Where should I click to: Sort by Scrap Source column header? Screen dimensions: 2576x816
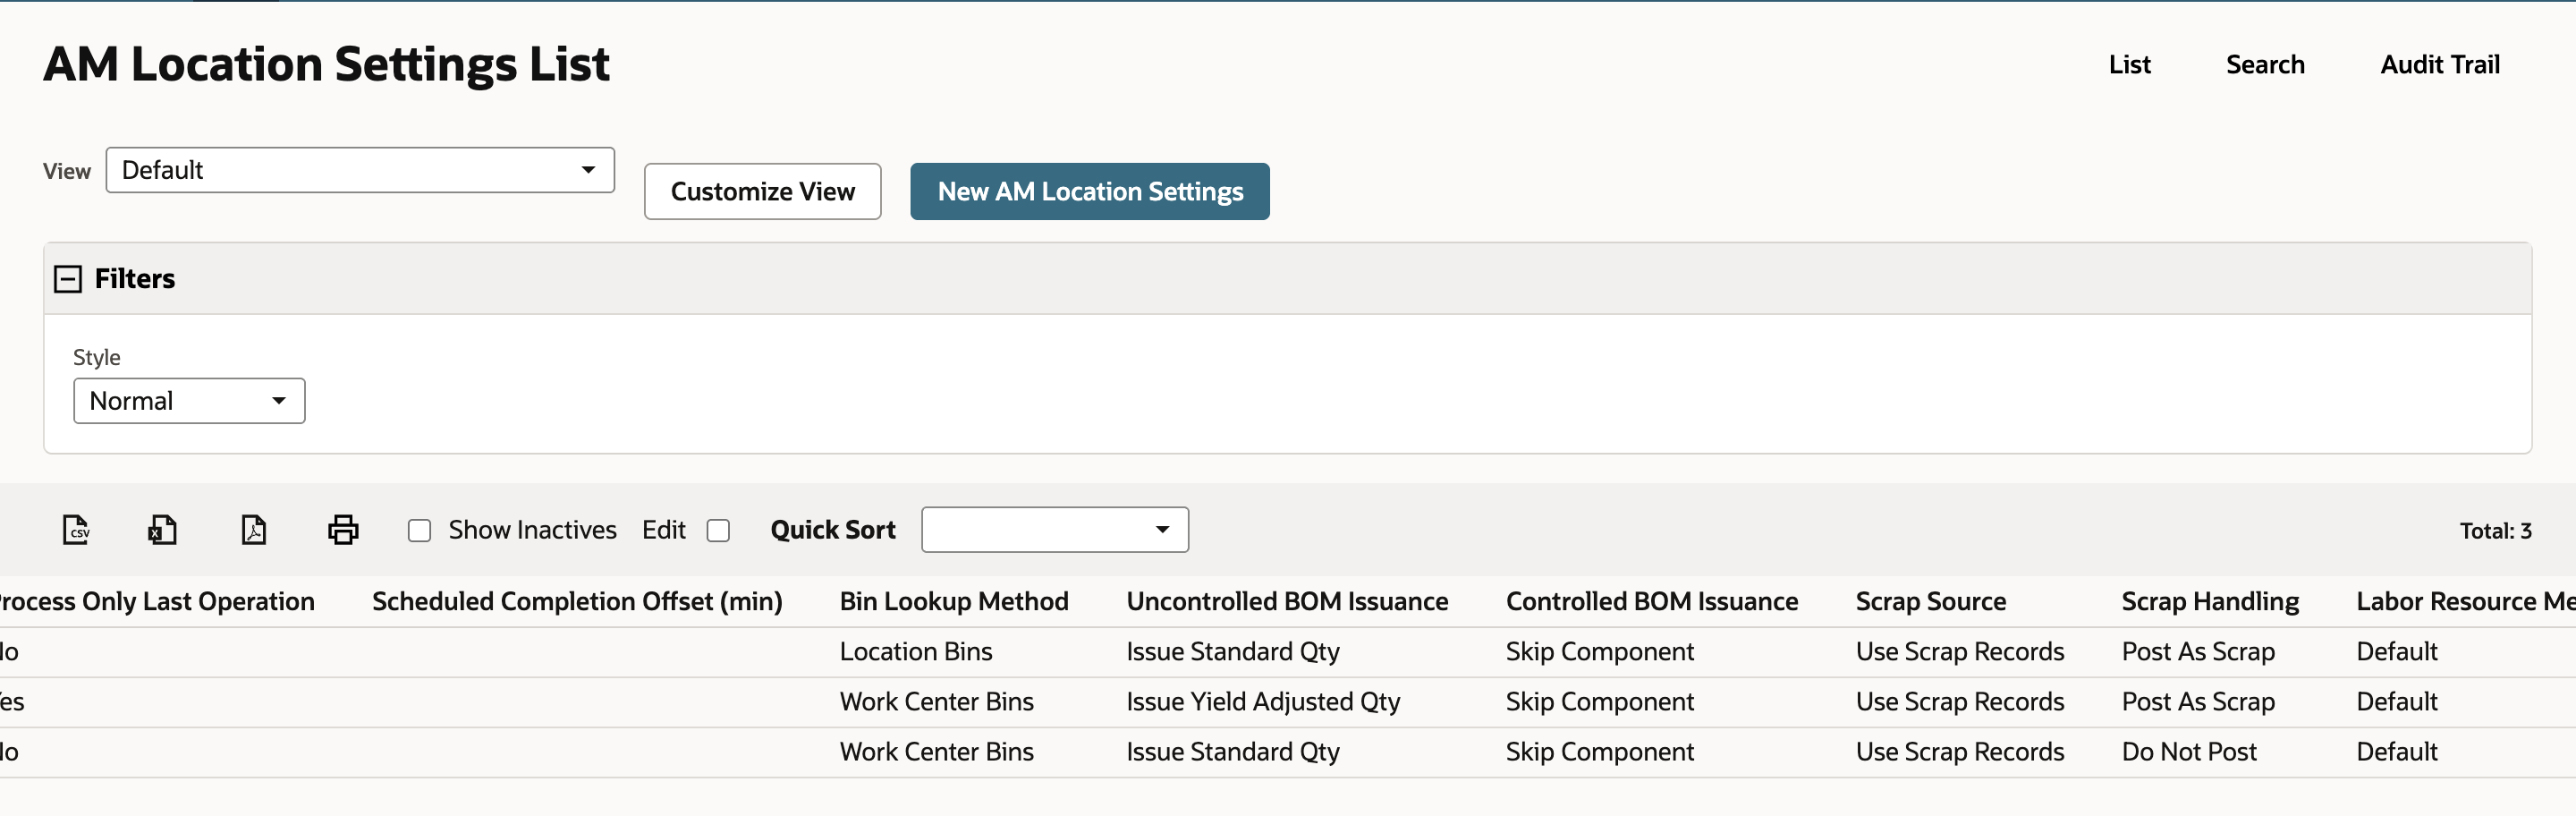coord(1931,601)
